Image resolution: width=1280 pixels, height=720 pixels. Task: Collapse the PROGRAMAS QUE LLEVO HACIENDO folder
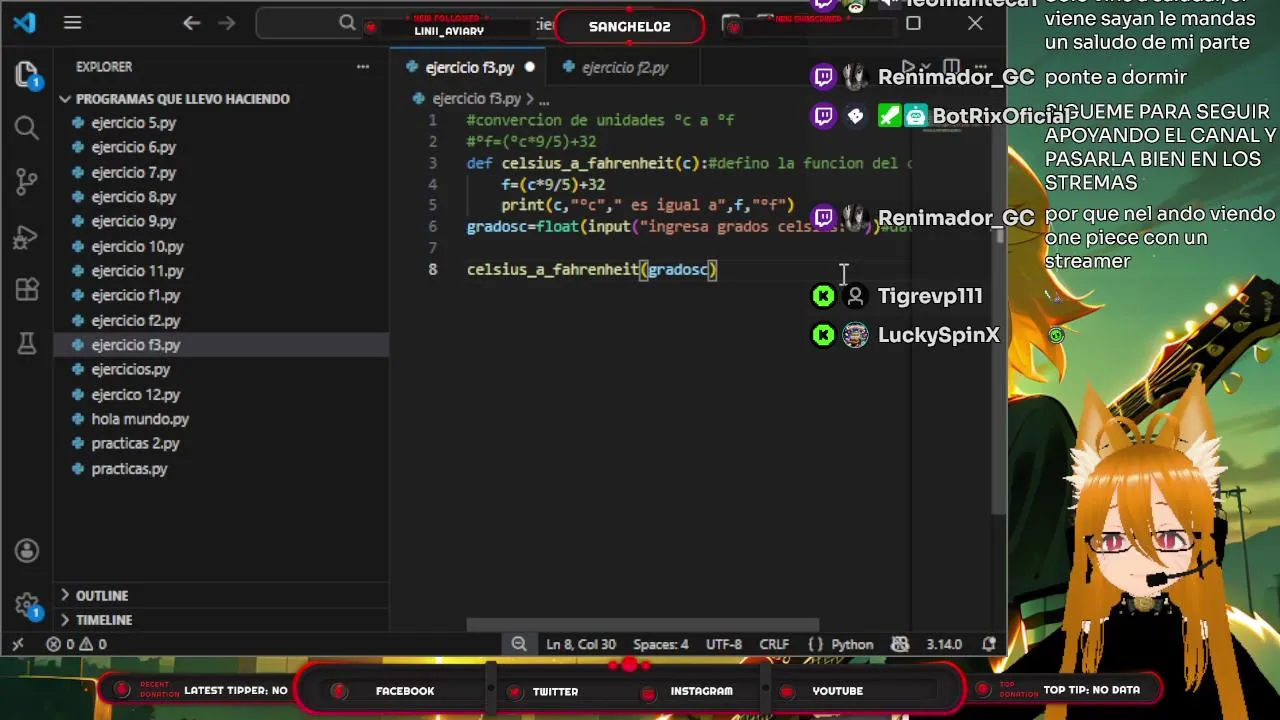tap(182, 99)
